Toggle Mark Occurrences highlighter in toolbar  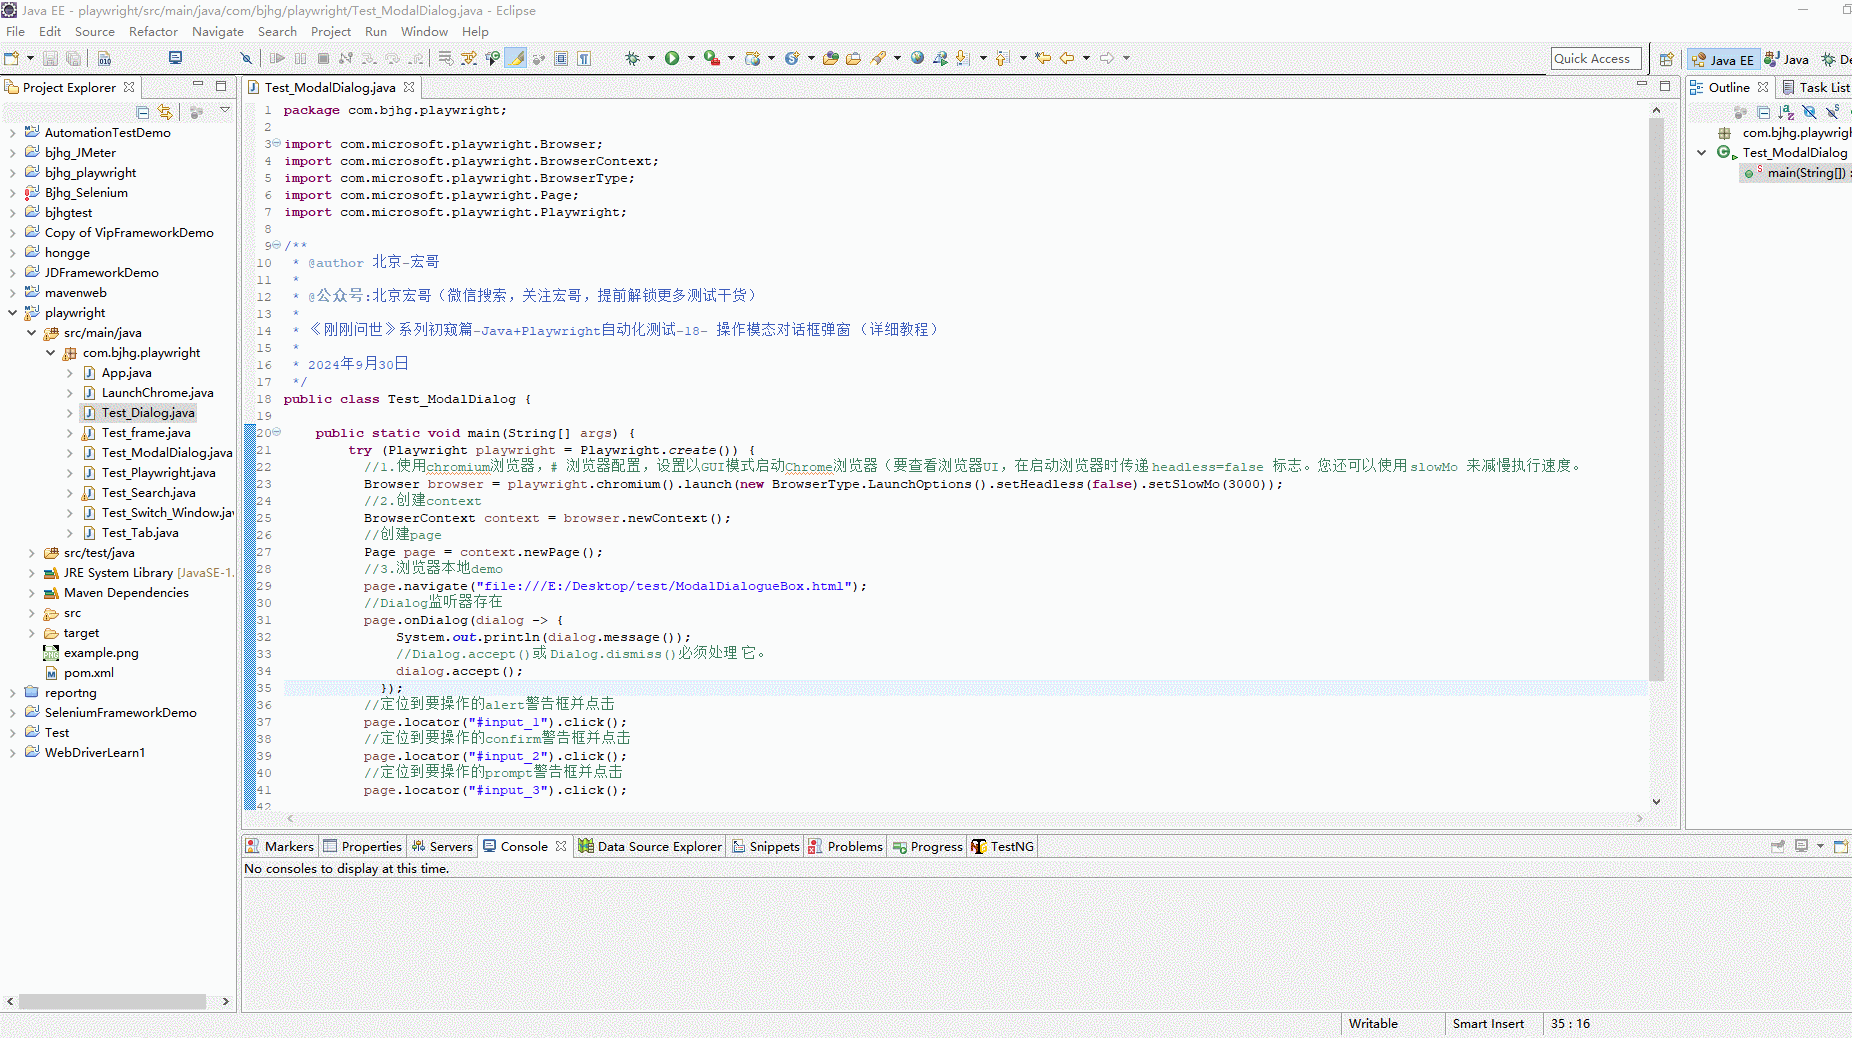[516, 58]
